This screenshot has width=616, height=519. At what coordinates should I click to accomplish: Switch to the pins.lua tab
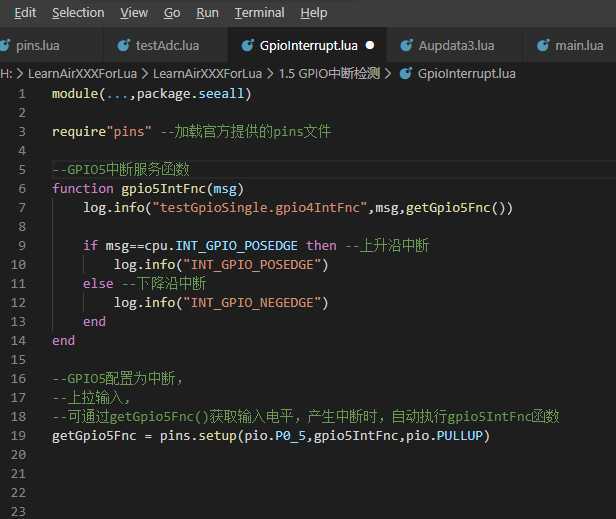click(36, 46)
